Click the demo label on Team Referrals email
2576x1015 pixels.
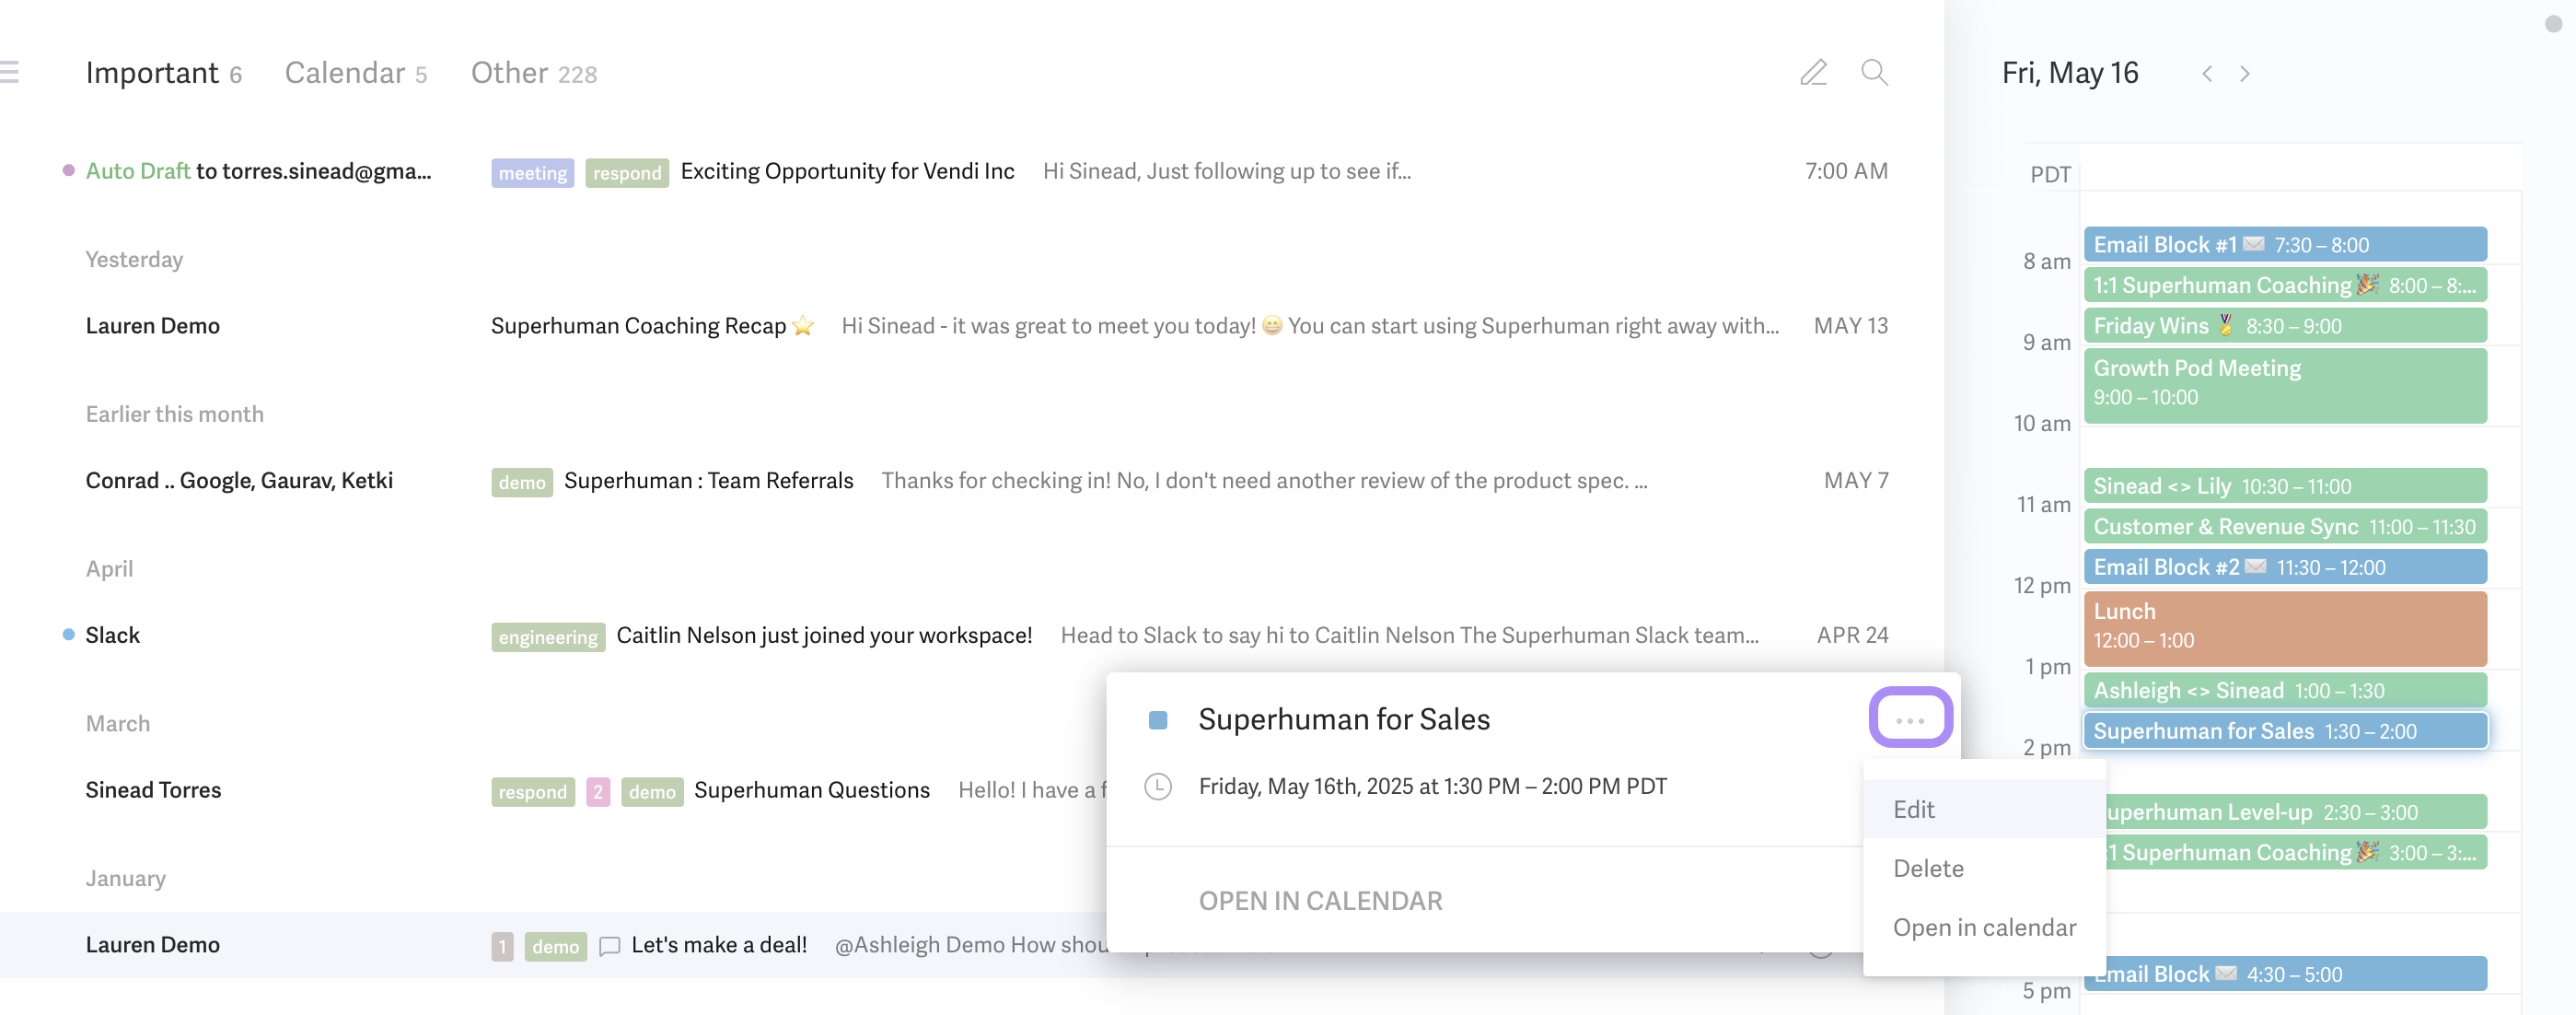point(522,482)
